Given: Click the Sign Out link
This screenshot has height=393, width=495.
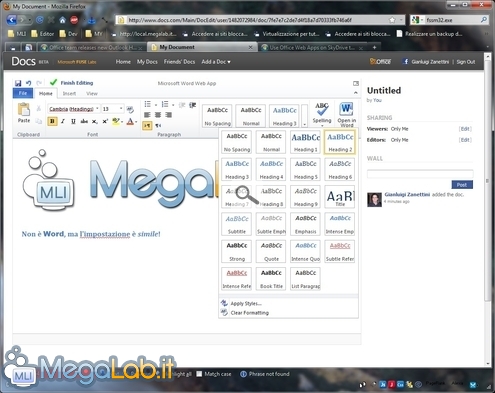Looking at the screenshot, I should point(466,62).
